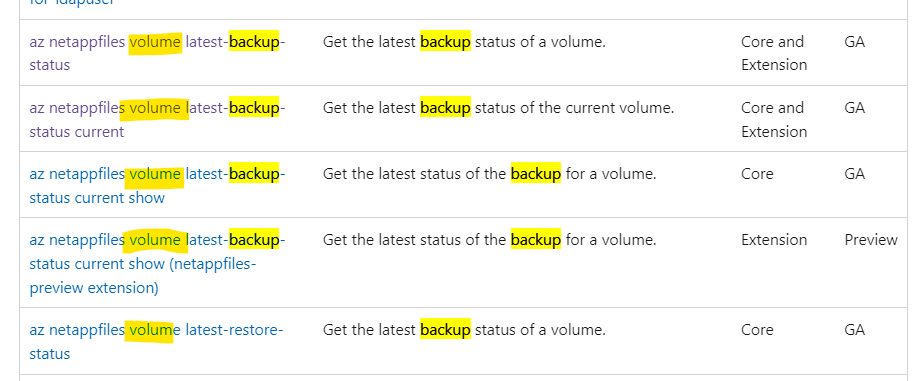Image resolution: width=916 pixels, height=381 pixels.
Task: Open 'latest-backup-status current show' link in Core row
Action: 157,186
